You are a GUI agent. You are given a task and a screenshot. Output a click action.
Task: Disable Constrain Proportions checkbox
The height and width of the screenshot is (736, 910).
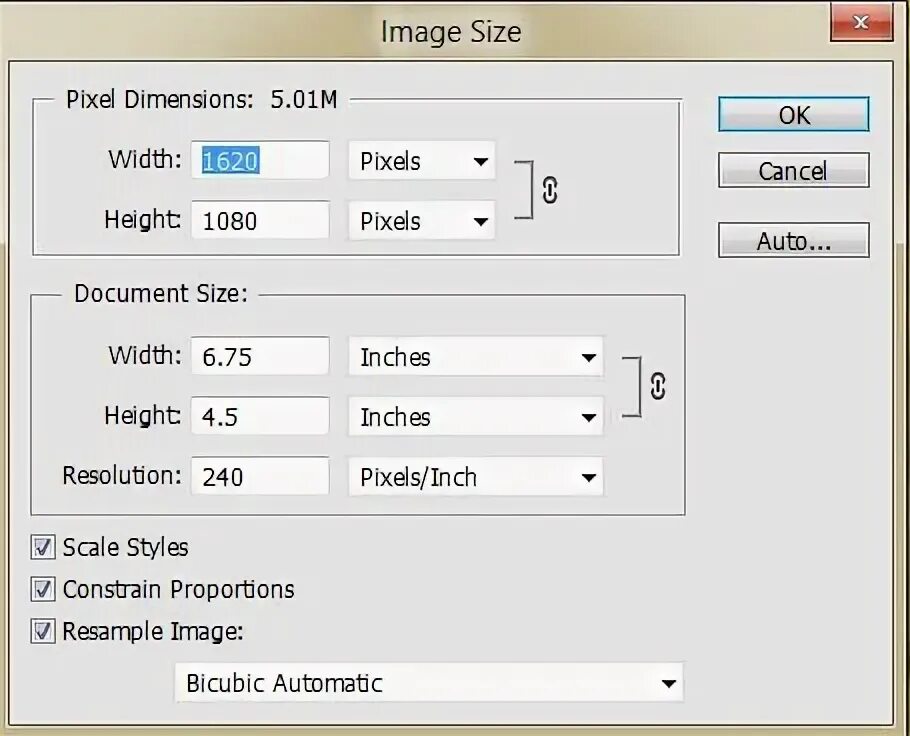(x=43, y=589)
